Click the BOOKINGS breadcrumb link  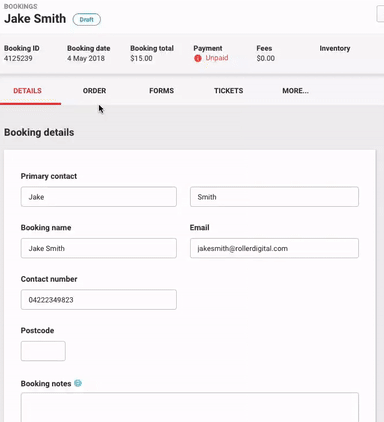21,6
